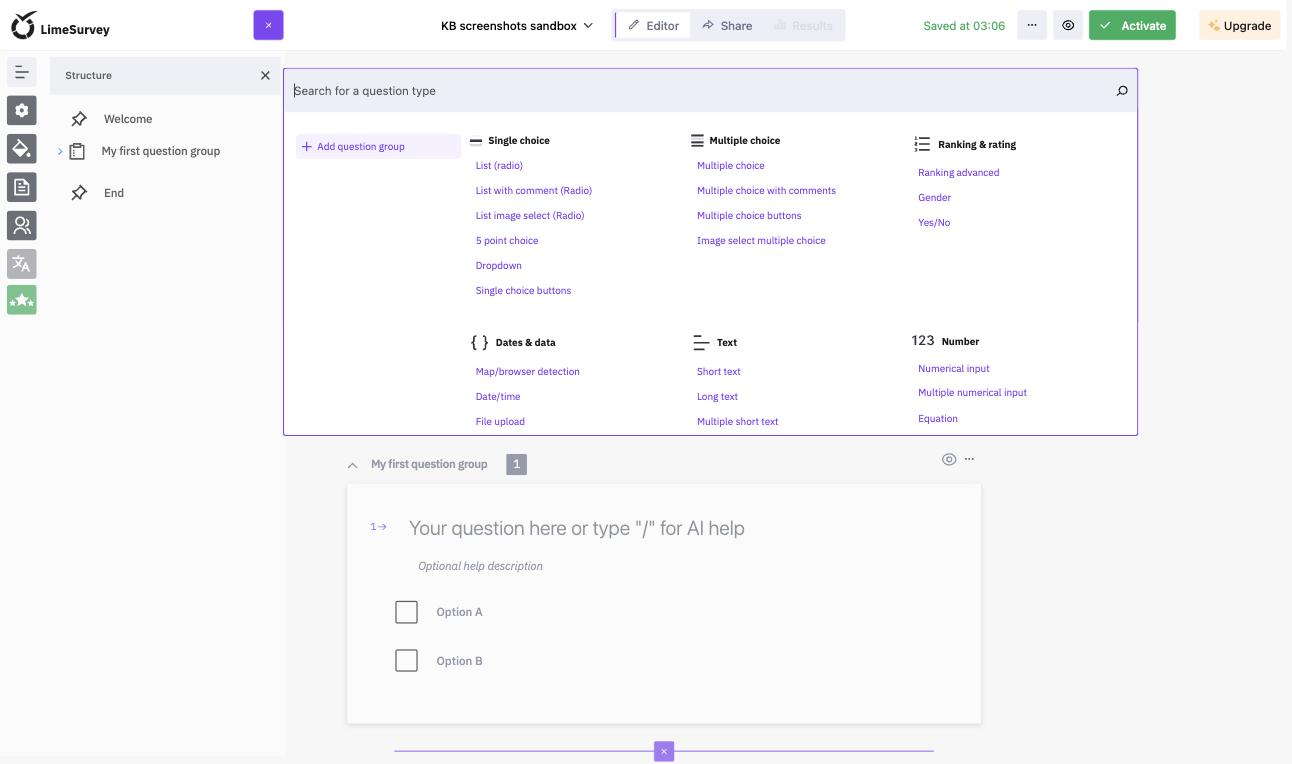Open KB screenshots sandbox survey dropdown
Screen dimensions: 1292x764
tap(517, 25)
